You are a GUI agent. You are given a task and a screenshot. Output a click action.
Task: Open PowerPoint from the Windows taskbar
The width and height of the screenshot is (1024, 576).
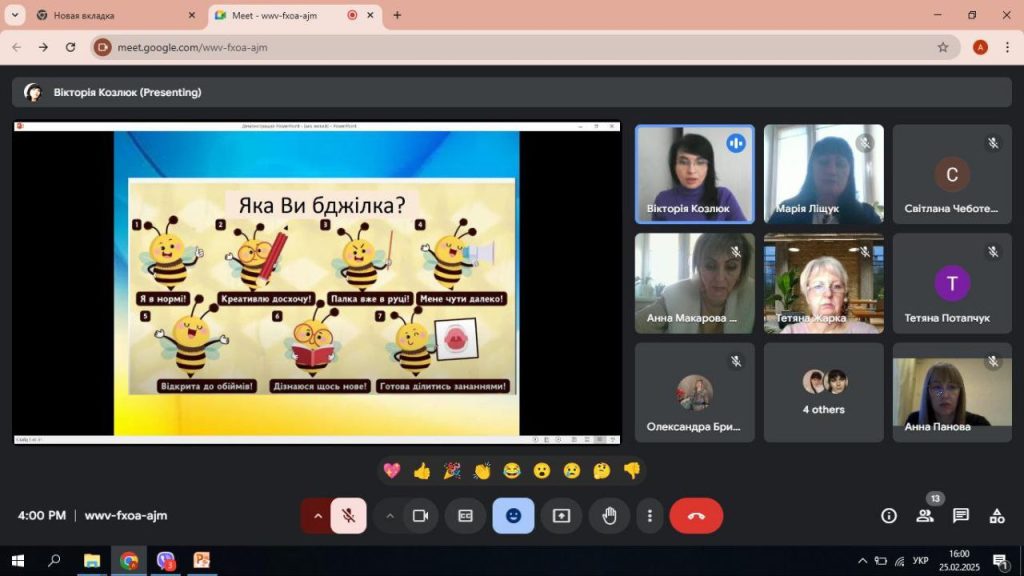point(201,561)
